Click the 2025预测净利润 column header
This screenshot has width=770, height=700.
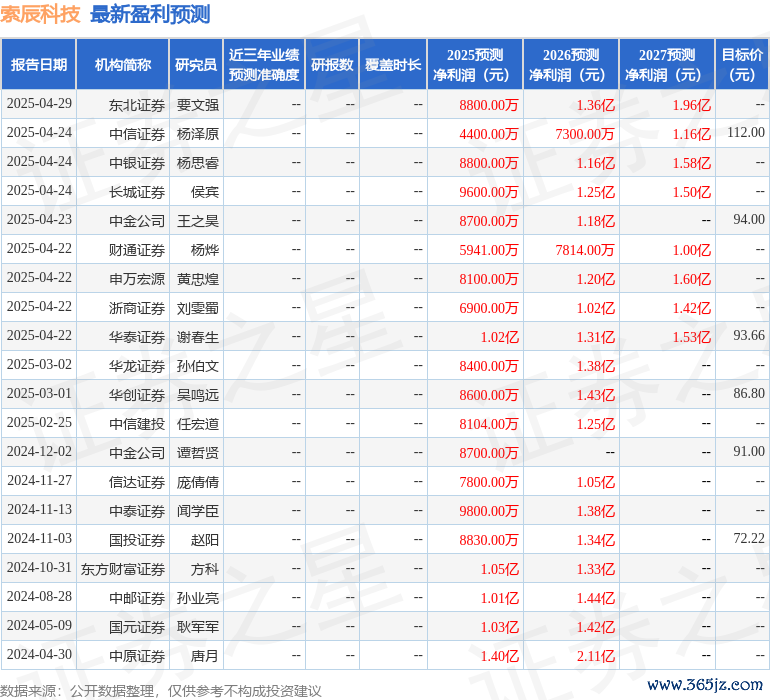coord(475,64)
